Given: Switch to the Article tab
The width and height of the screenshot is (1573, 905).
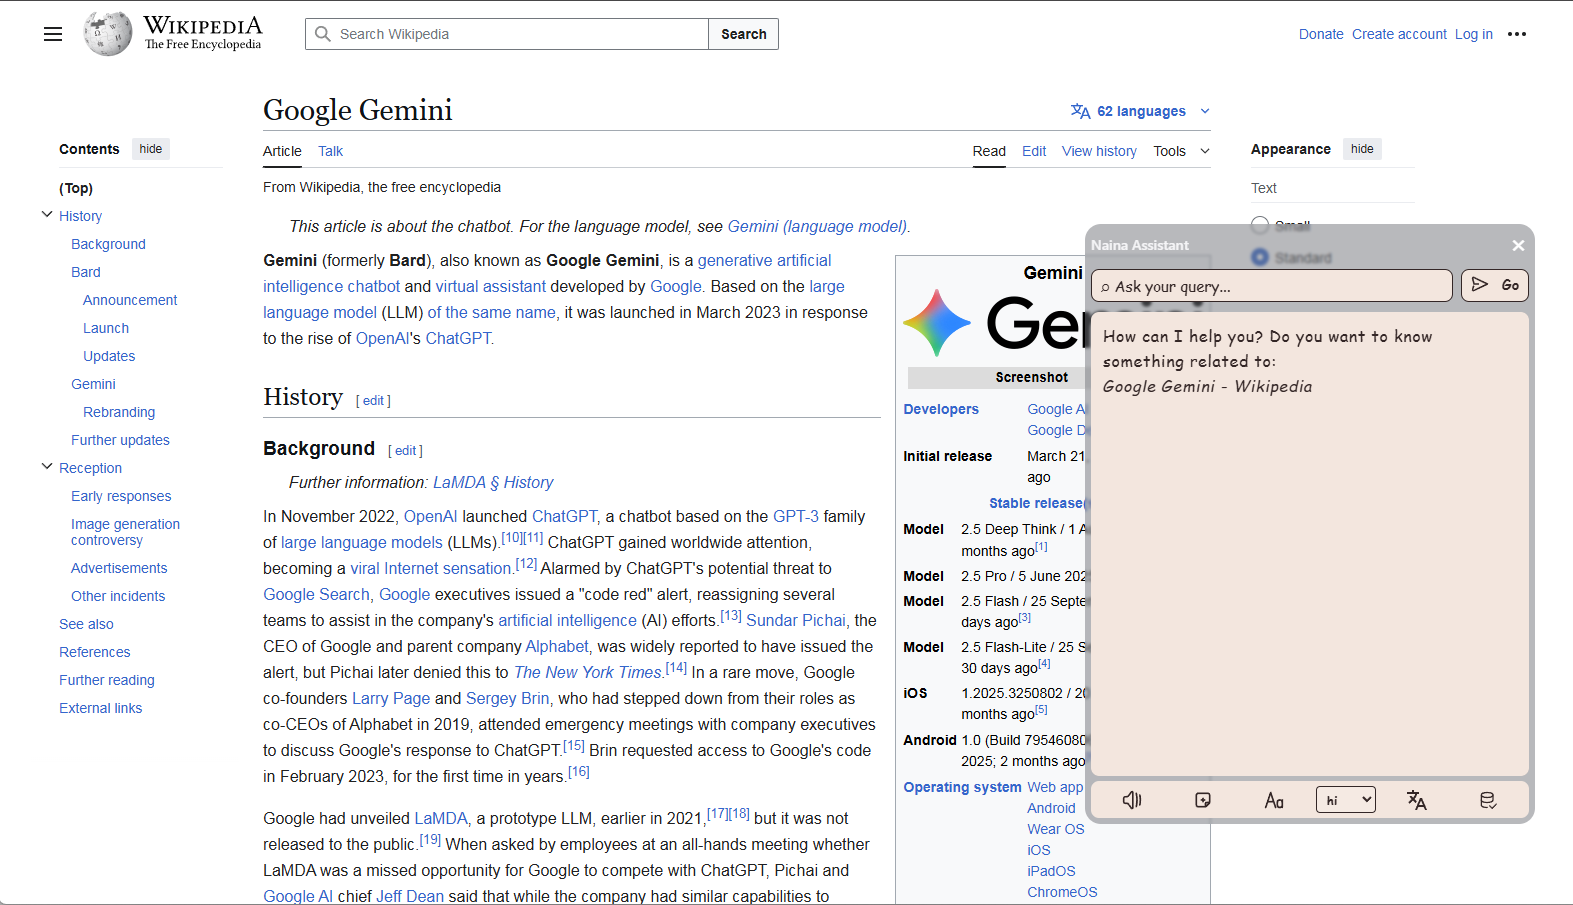Looking at the screenshot, I should tap(282, 151).
